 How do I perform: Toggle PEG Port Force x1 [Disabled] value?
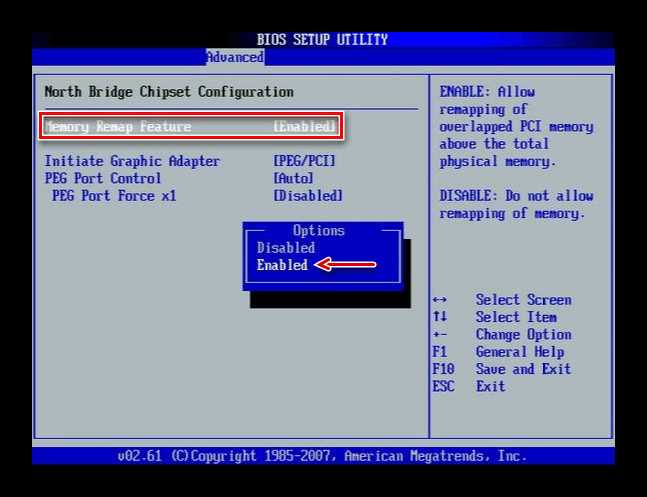click(x=308, y=196)
